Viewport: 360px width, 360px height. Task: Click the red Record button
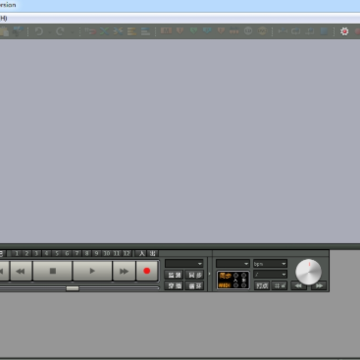pyautogui.click(x=147, y=271)
